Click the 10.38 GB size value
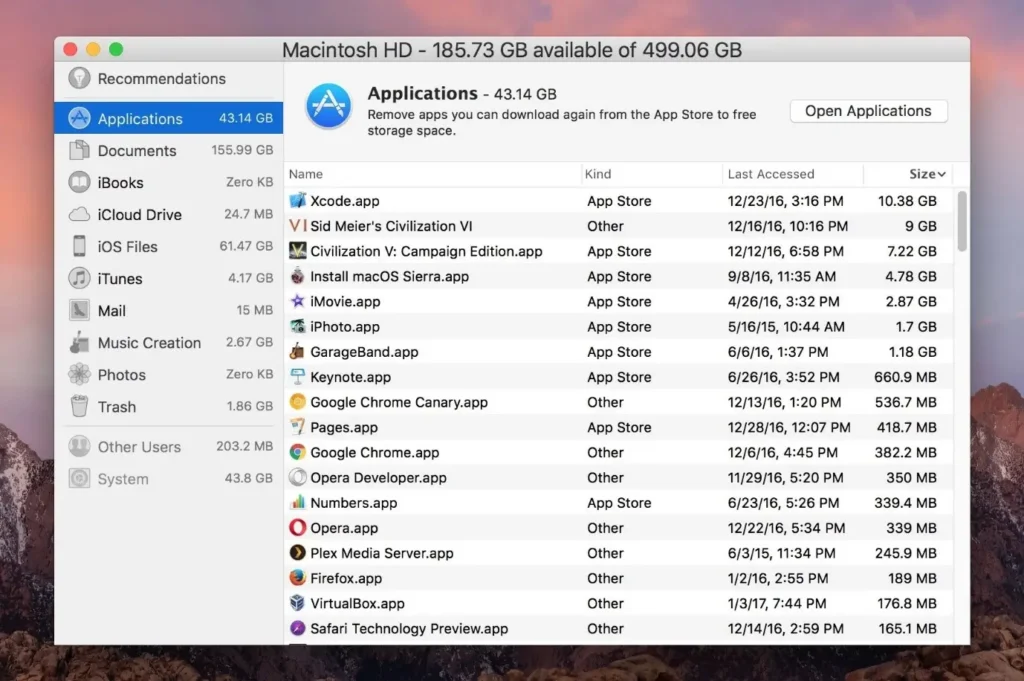Screen dimensions: 1024x681 906,201
